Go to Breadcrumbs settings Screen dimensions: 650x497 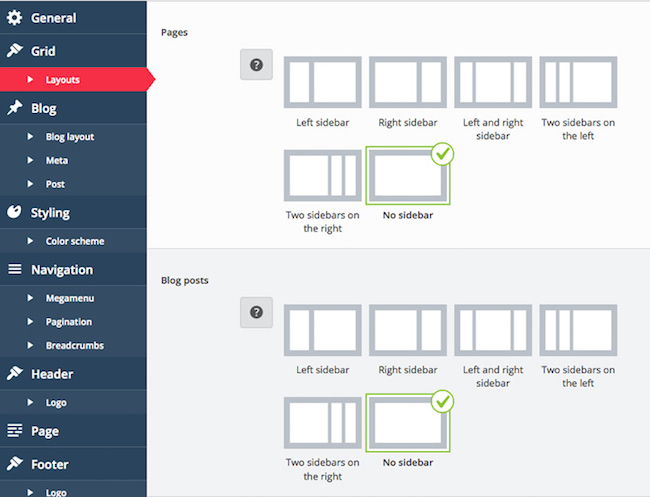[75, 346]
